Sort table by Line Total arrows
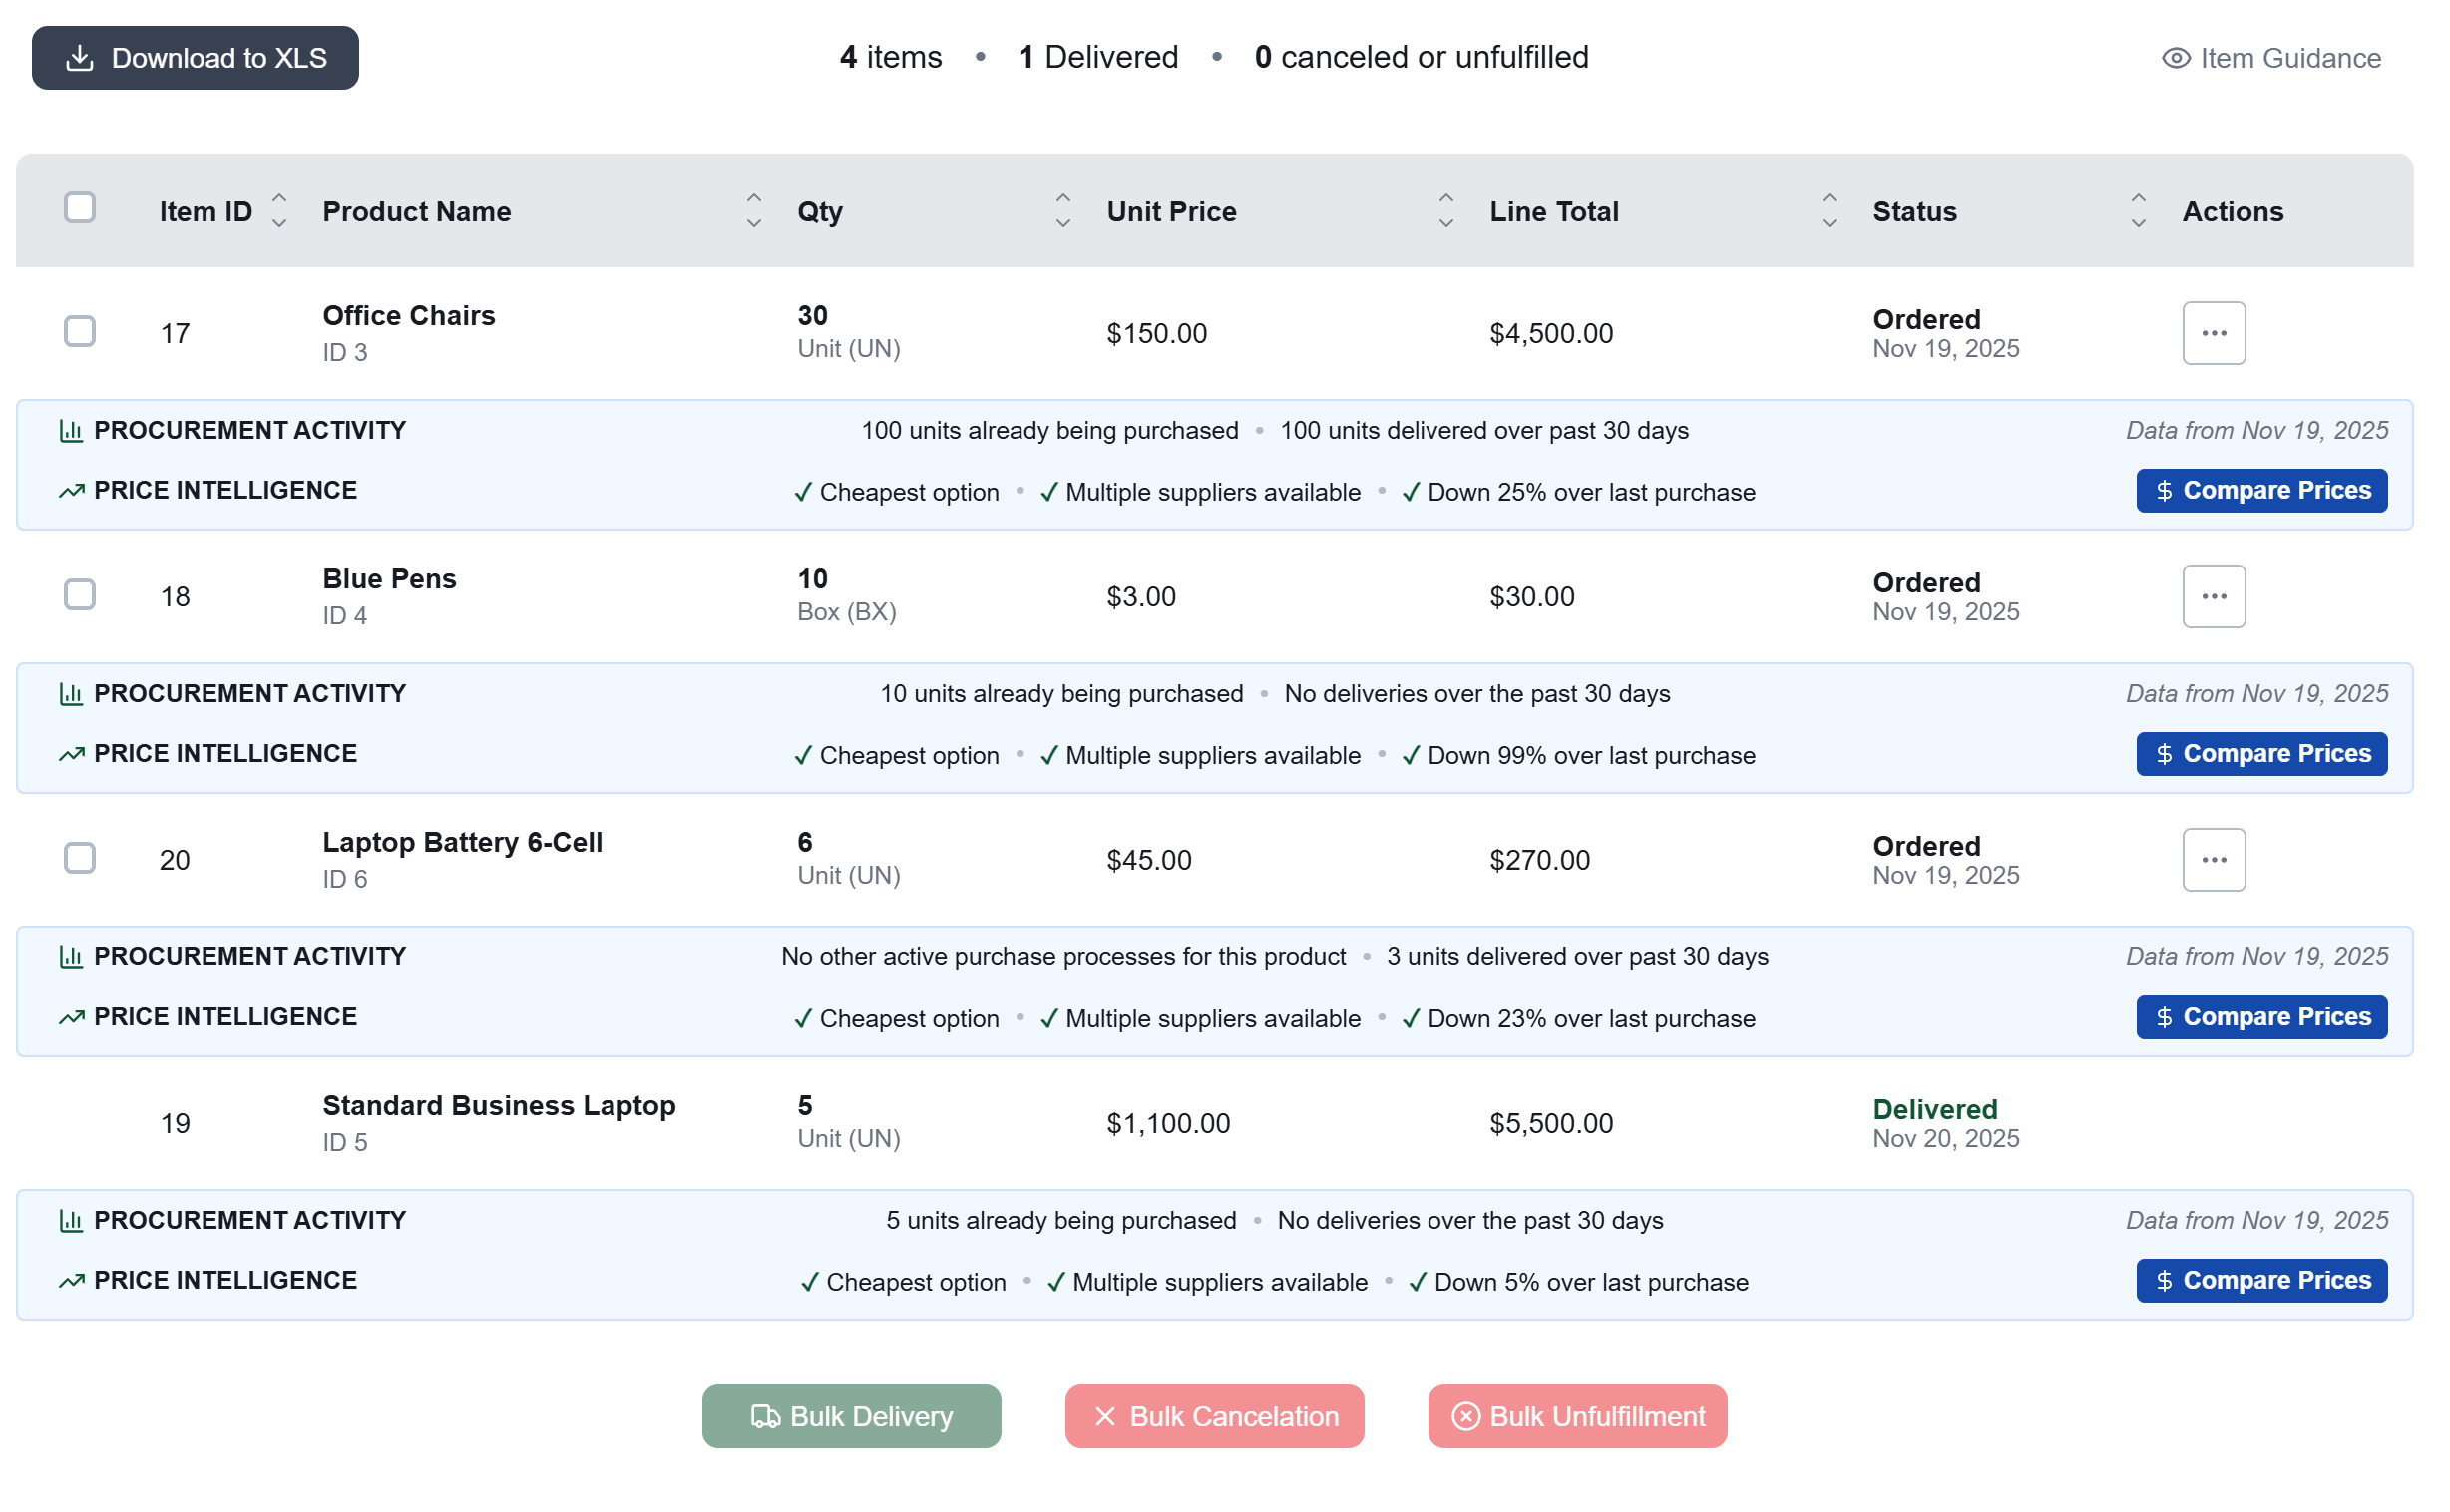The width and height of the screenshot is (2450, 1512). point(1831,211)
